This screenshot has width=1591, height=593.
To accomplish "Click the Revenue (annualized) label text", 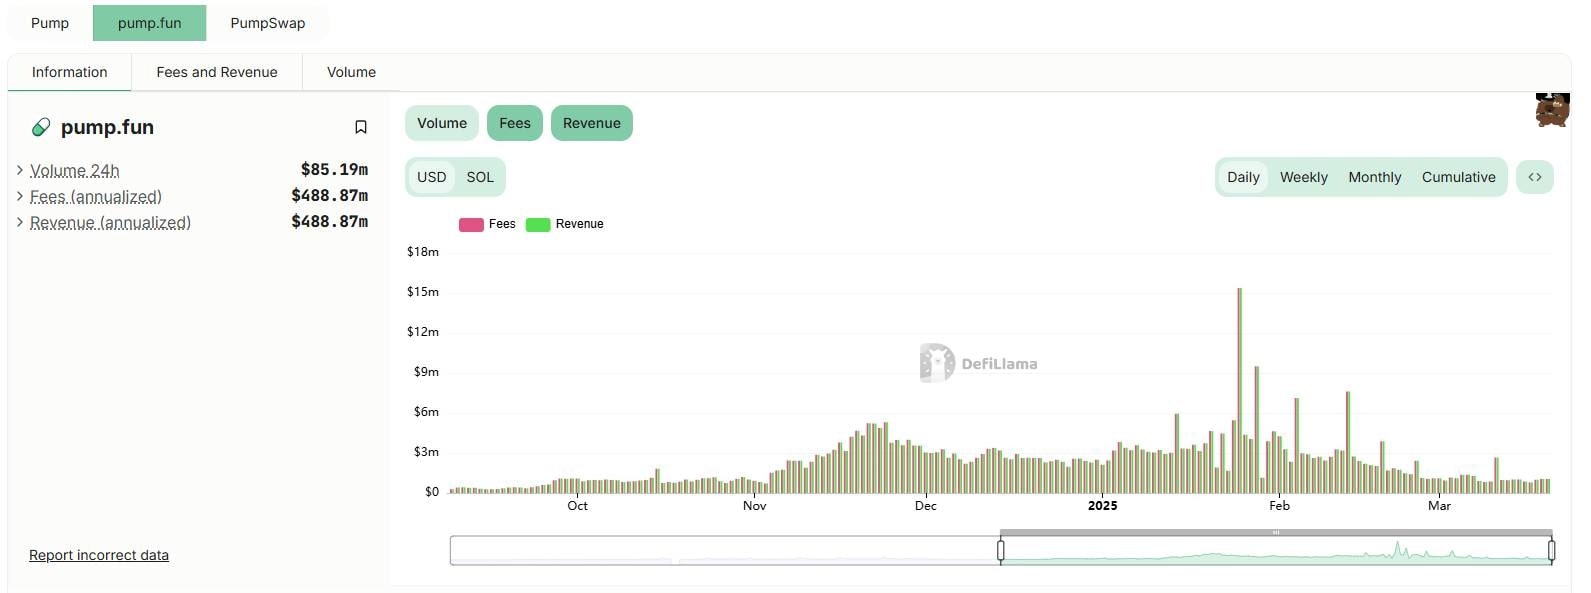I will (x=110, y=223).
